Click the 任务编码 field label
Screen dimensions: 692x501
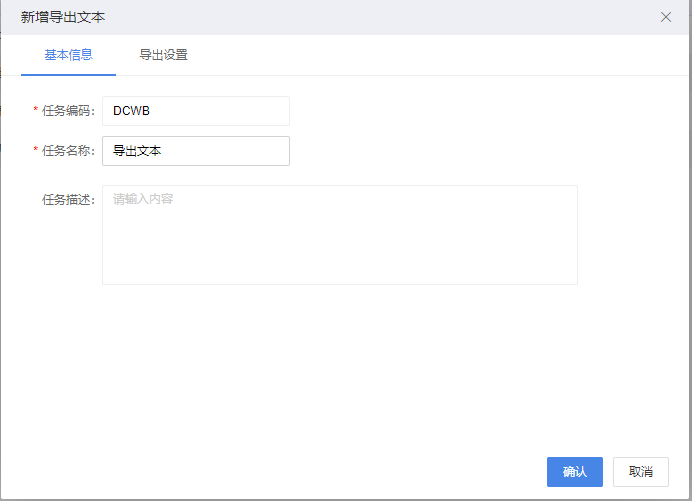tap(67, 111)
